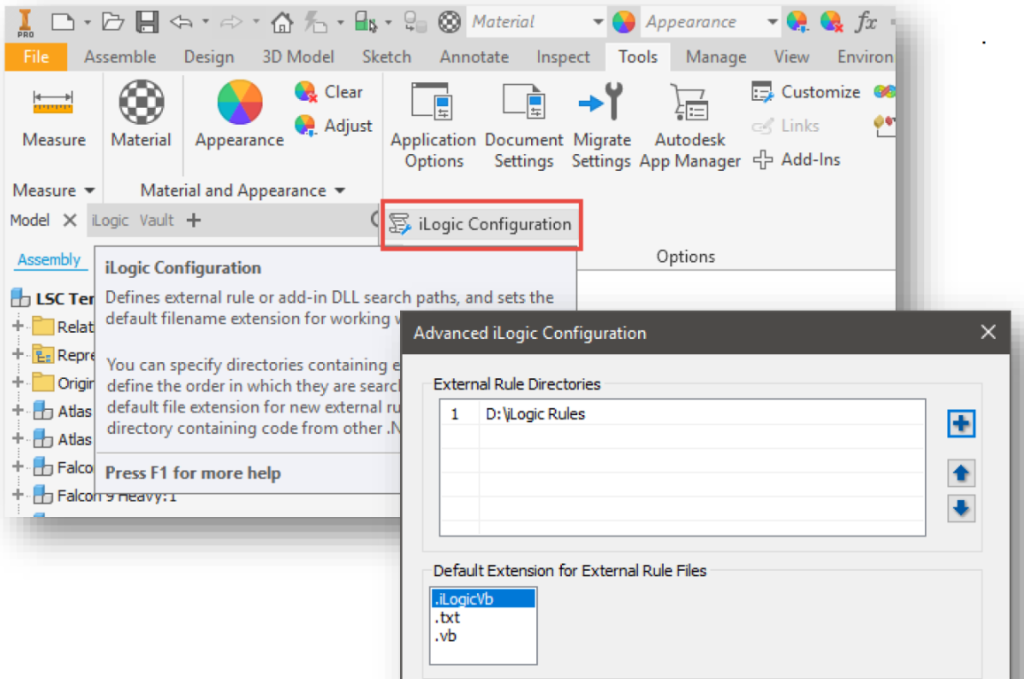This screenshot has height=679, width=1024.
Task: Click the iLogic Configuration button
Action: coord(481,224)
